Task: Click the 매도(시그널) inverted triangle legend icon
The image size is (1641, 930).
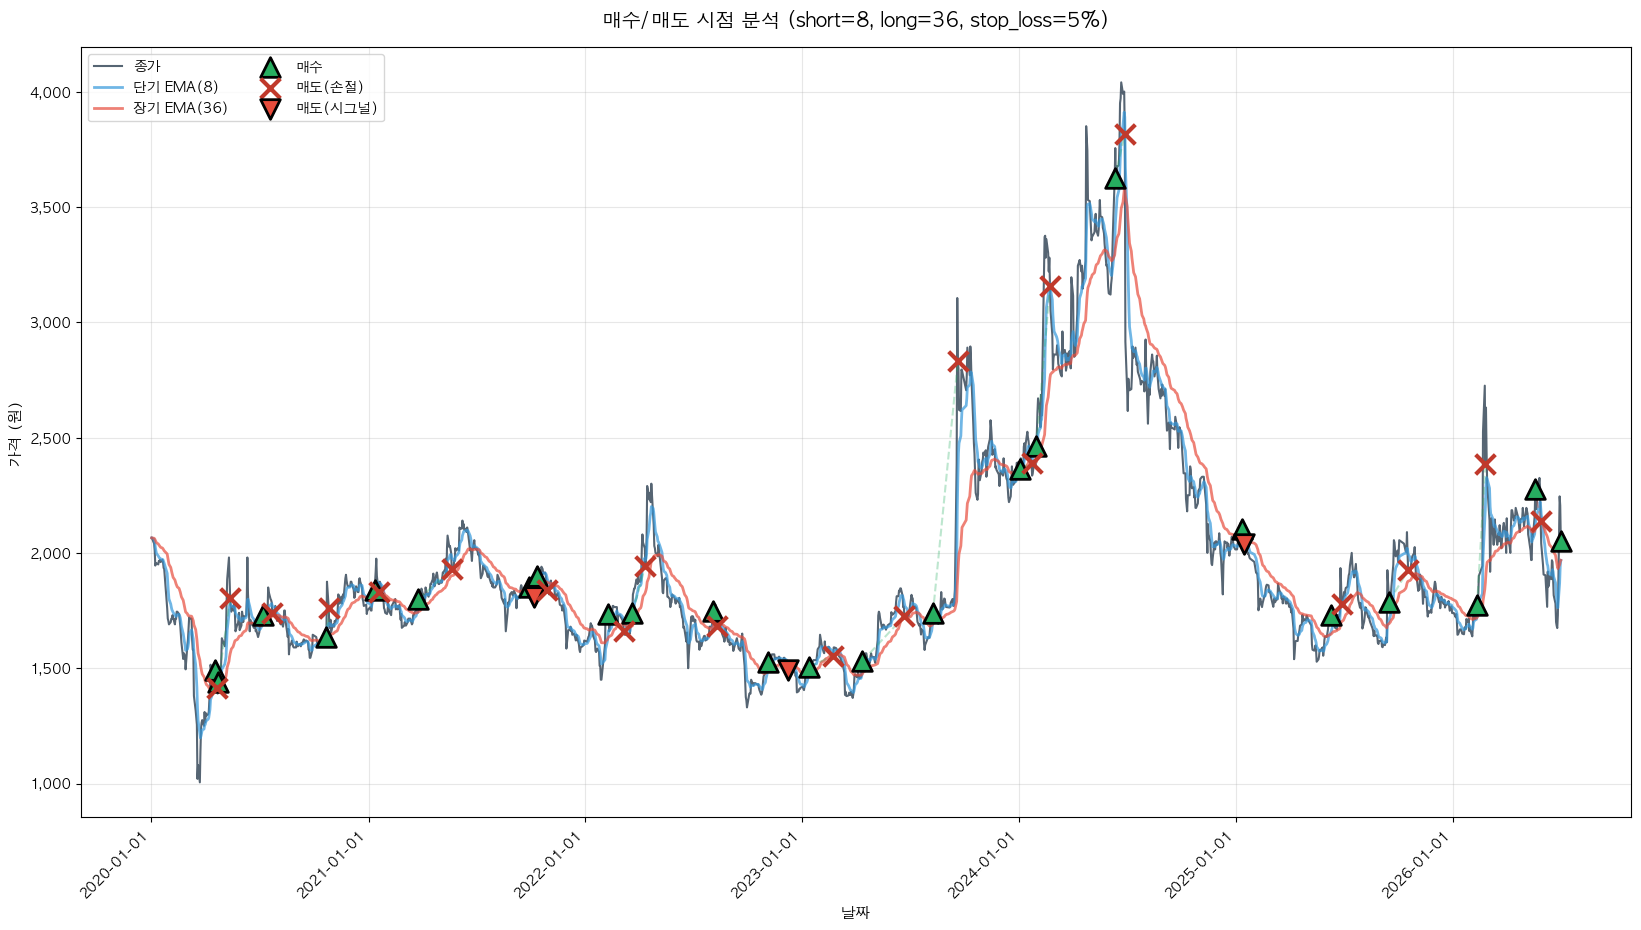Action: [x=270, y=108]
